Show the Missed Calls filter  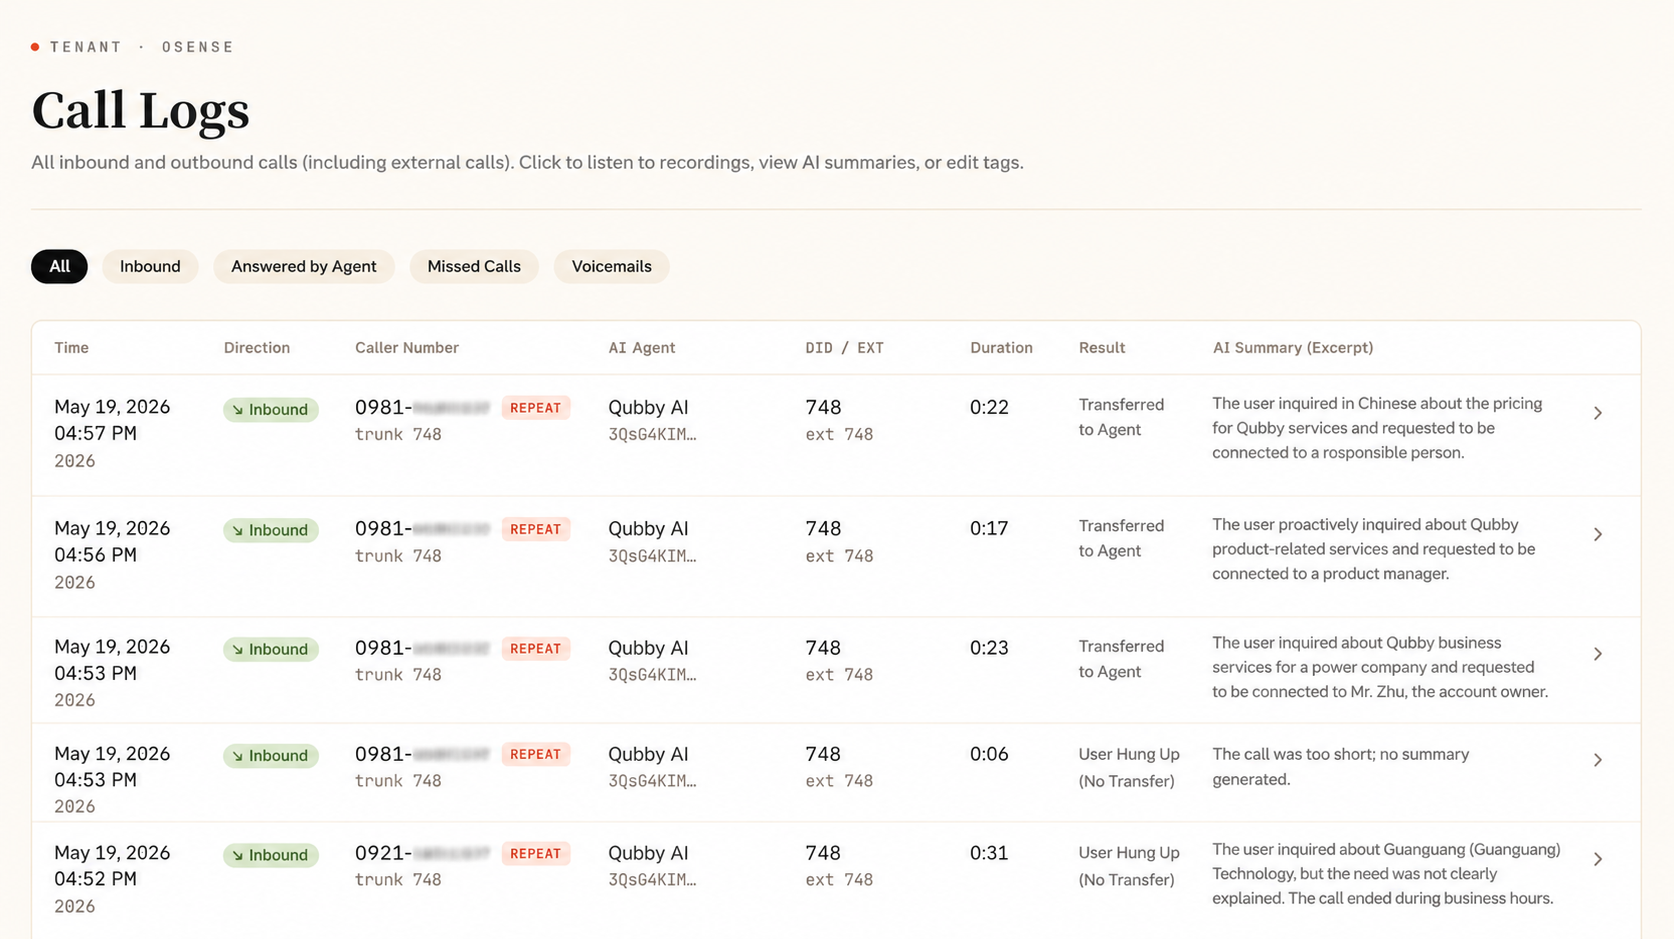[474, 266]
